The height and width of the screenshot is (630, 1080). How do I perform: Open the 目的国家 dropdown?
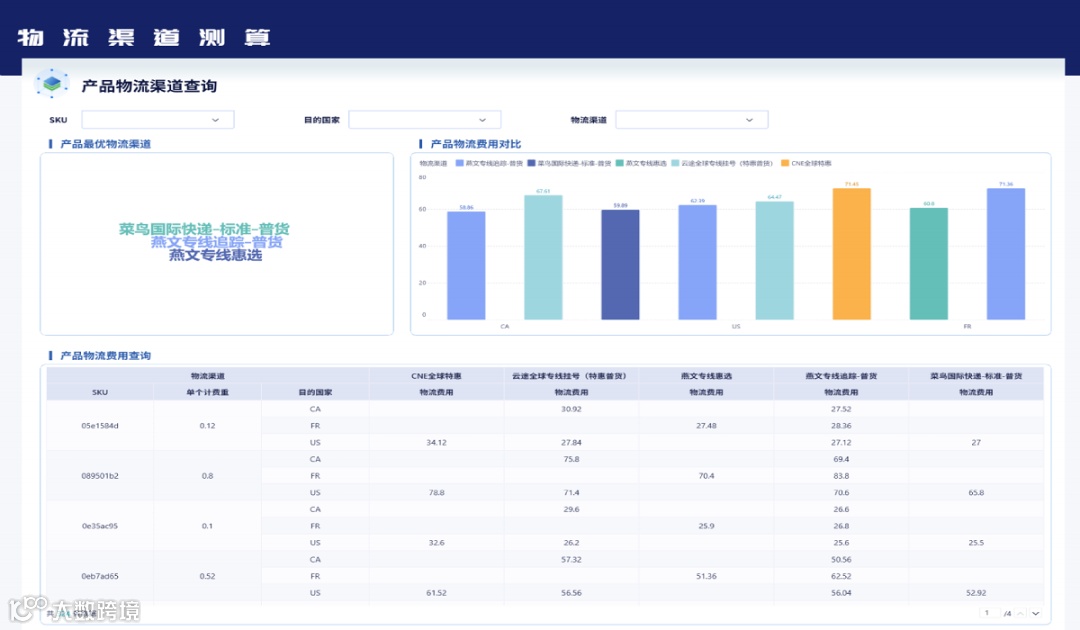pos(424,120)
